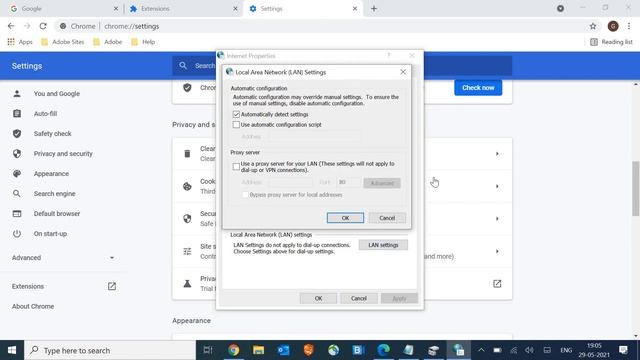
Task: Open Task View on taskbar
Action: [208, 350]
